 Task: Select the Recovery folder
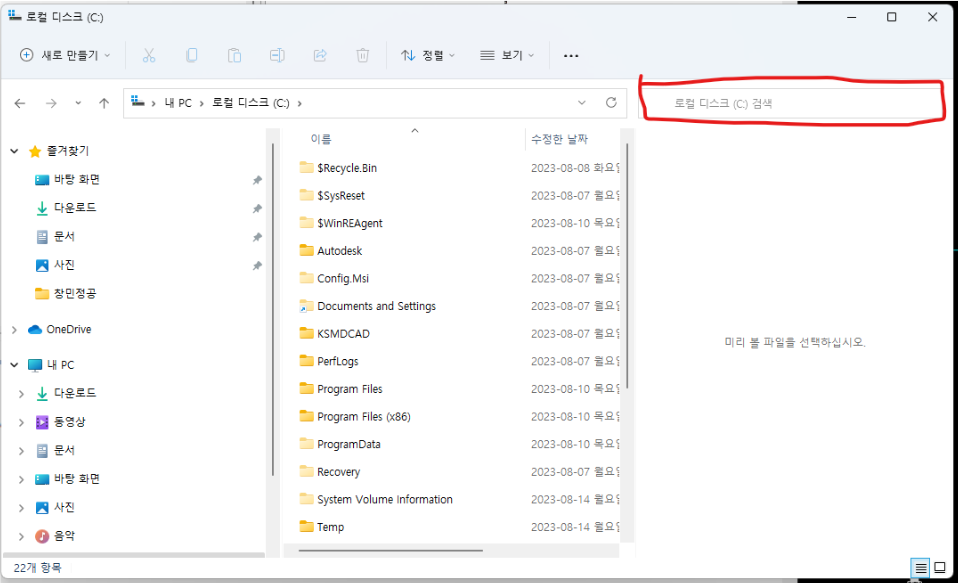pos(330,472)
